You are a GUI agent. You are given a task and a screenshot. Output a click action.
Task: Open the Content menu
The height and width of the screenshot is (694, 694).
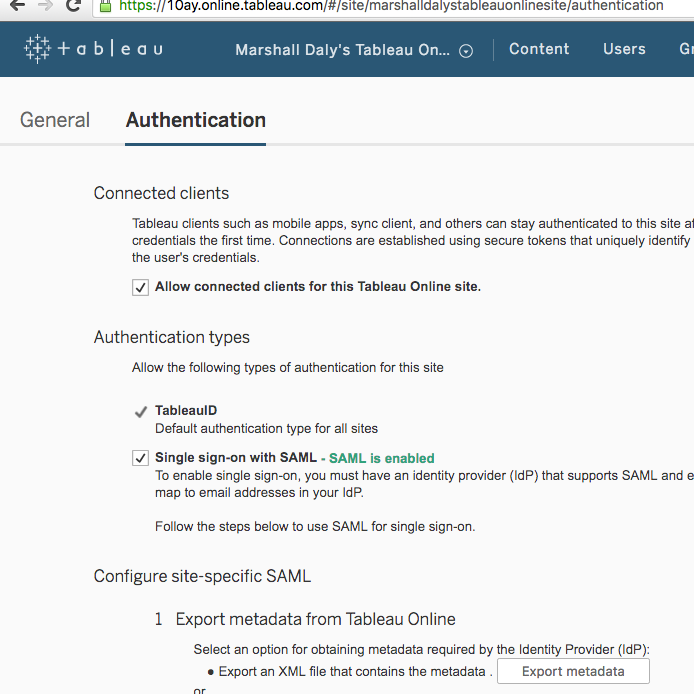coord(538,49)
